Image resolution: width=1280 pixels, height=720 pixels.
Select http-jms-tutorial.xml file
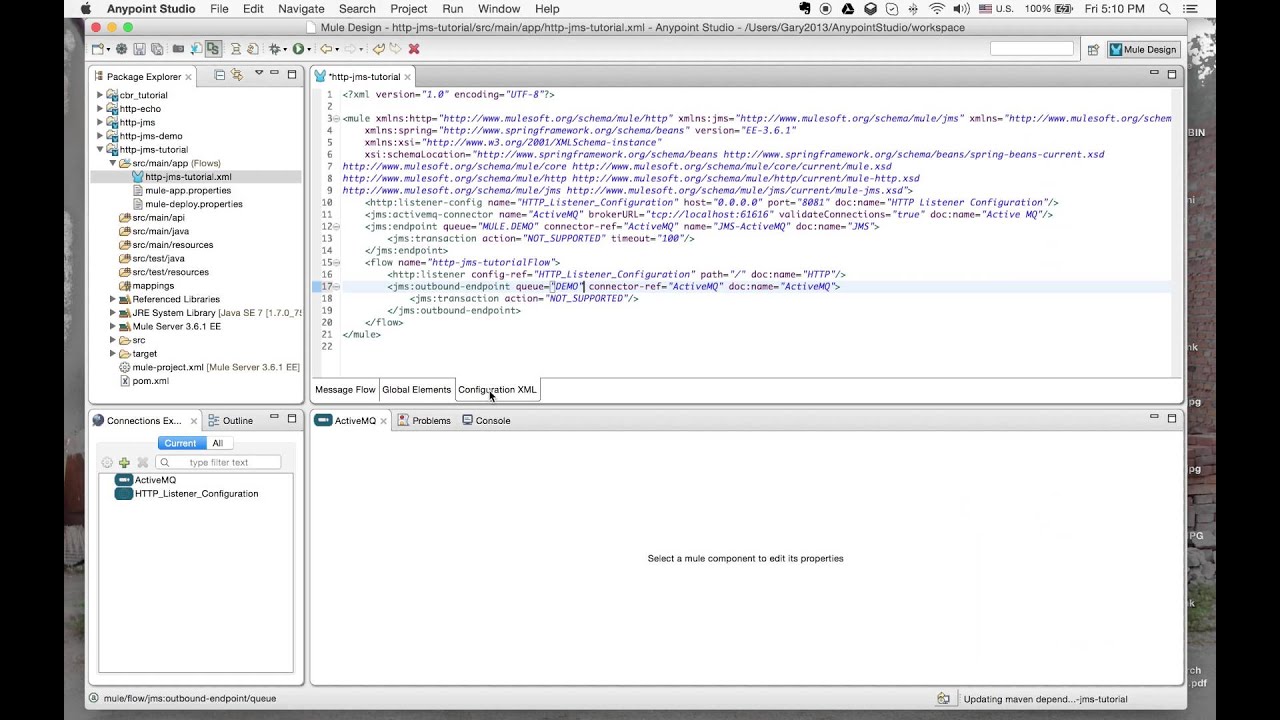click(x=188, y=177)
